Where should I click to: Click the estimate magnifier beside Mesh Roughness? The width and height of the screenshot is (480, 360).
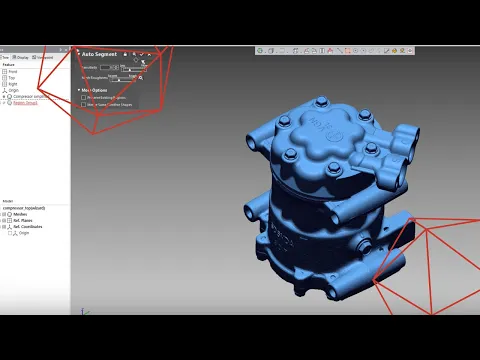click(141, 78)
